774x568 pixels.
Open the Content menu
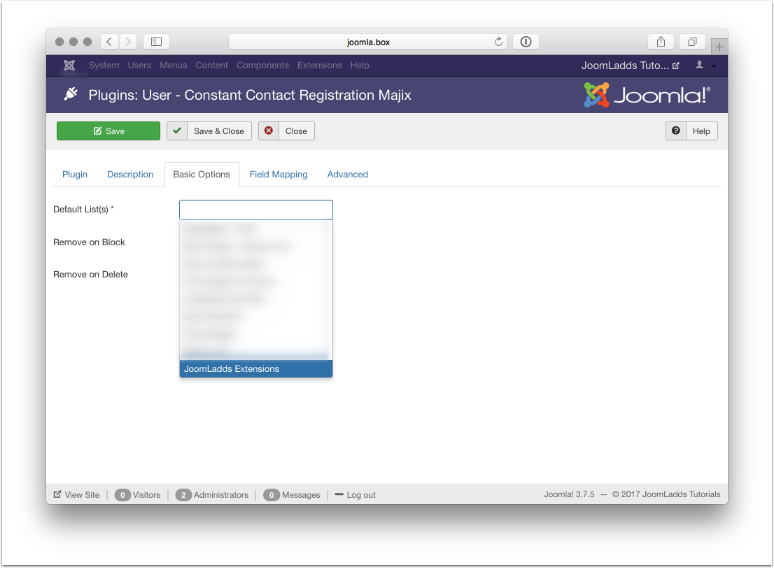[x=212, y=65]
